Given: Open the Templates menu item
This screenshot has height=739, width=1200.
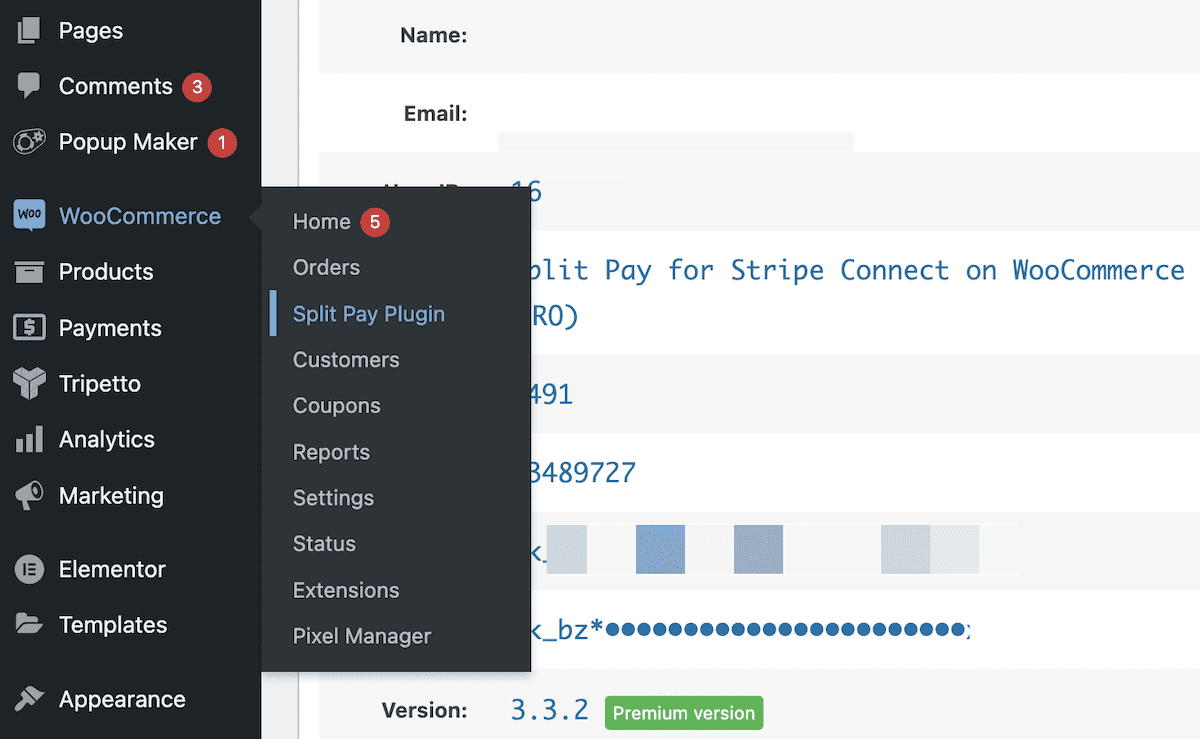Looking at the screenshot, I should click(113, 625).
